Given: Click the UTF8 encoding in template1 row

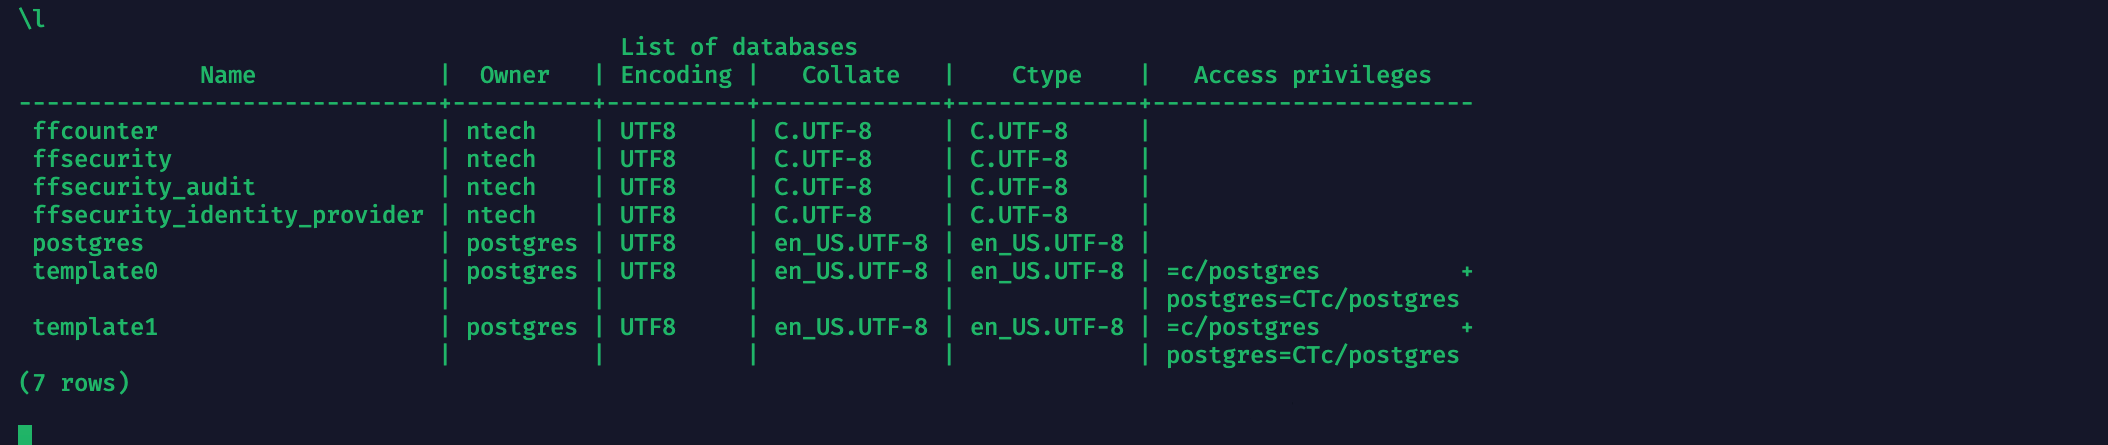Looking at the screenshot, I should pos(647,327).
